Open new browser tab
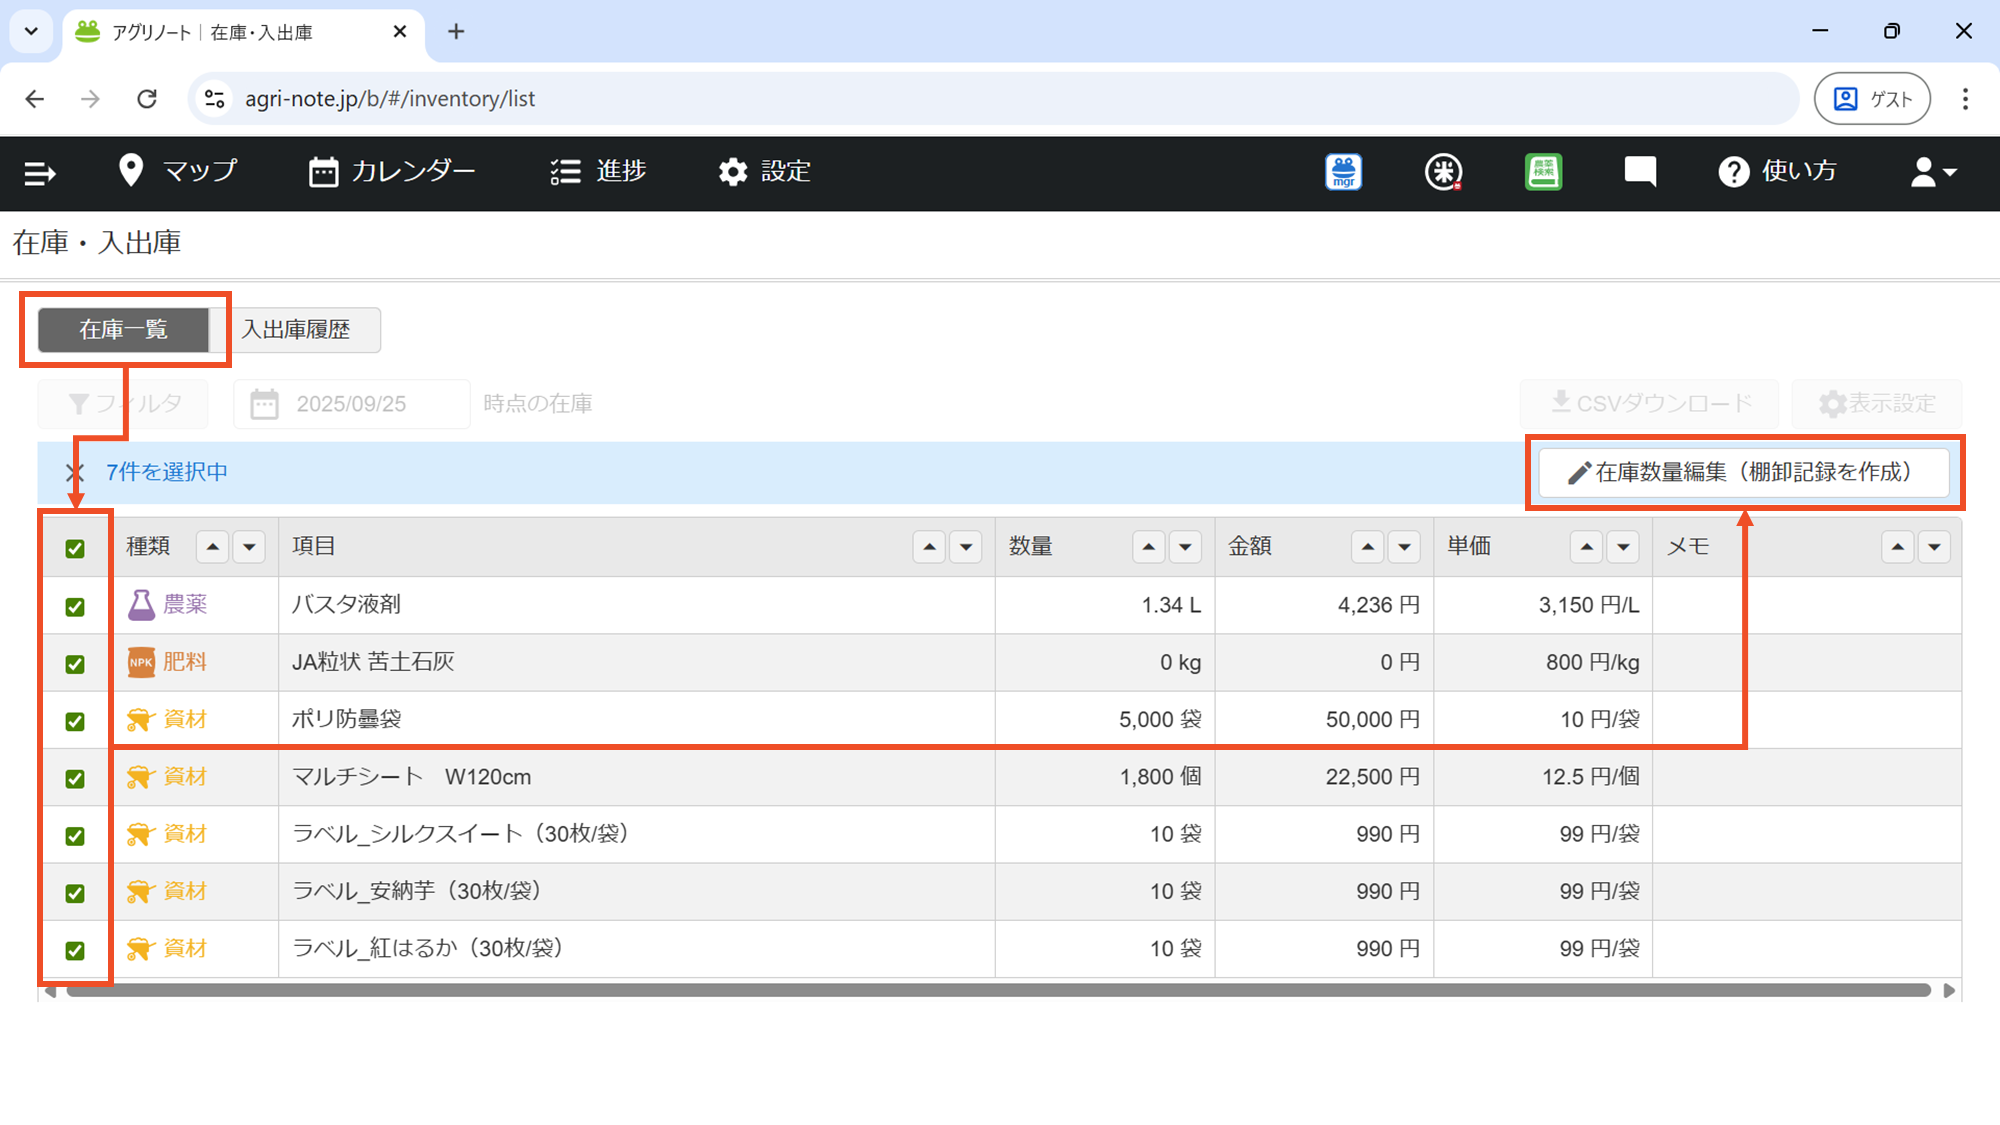The width and height of the screenshot is (2000, 1125). click(x=456, y=32)
